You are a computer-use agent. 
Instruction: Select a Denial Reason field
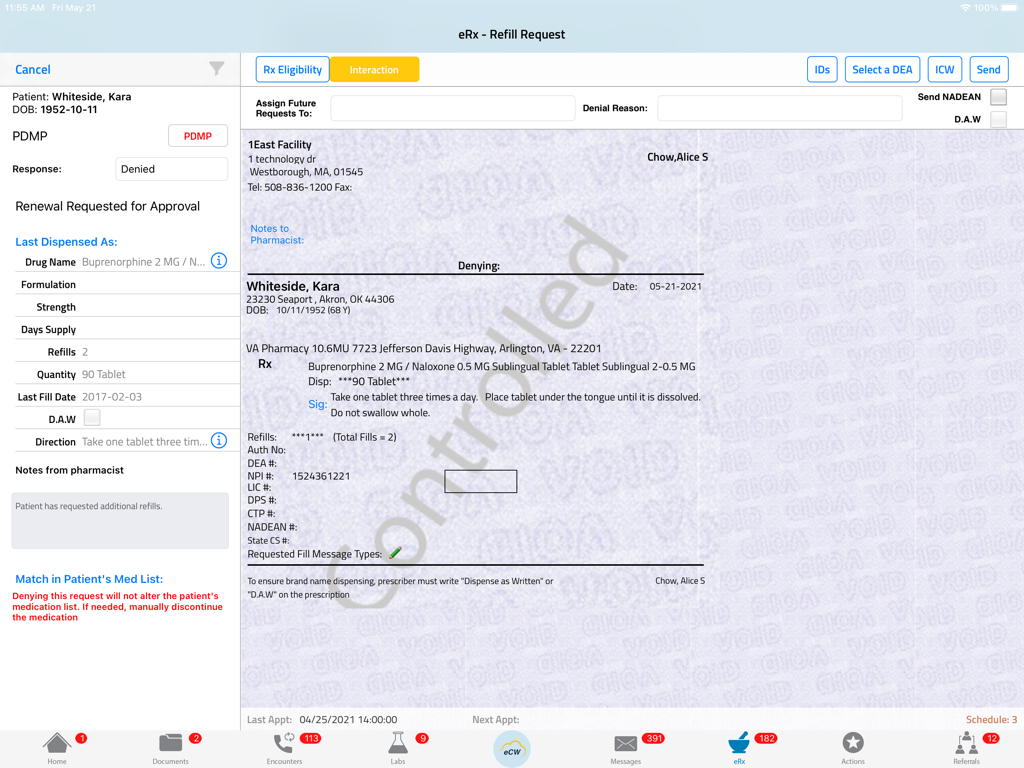tap(779, 108)
